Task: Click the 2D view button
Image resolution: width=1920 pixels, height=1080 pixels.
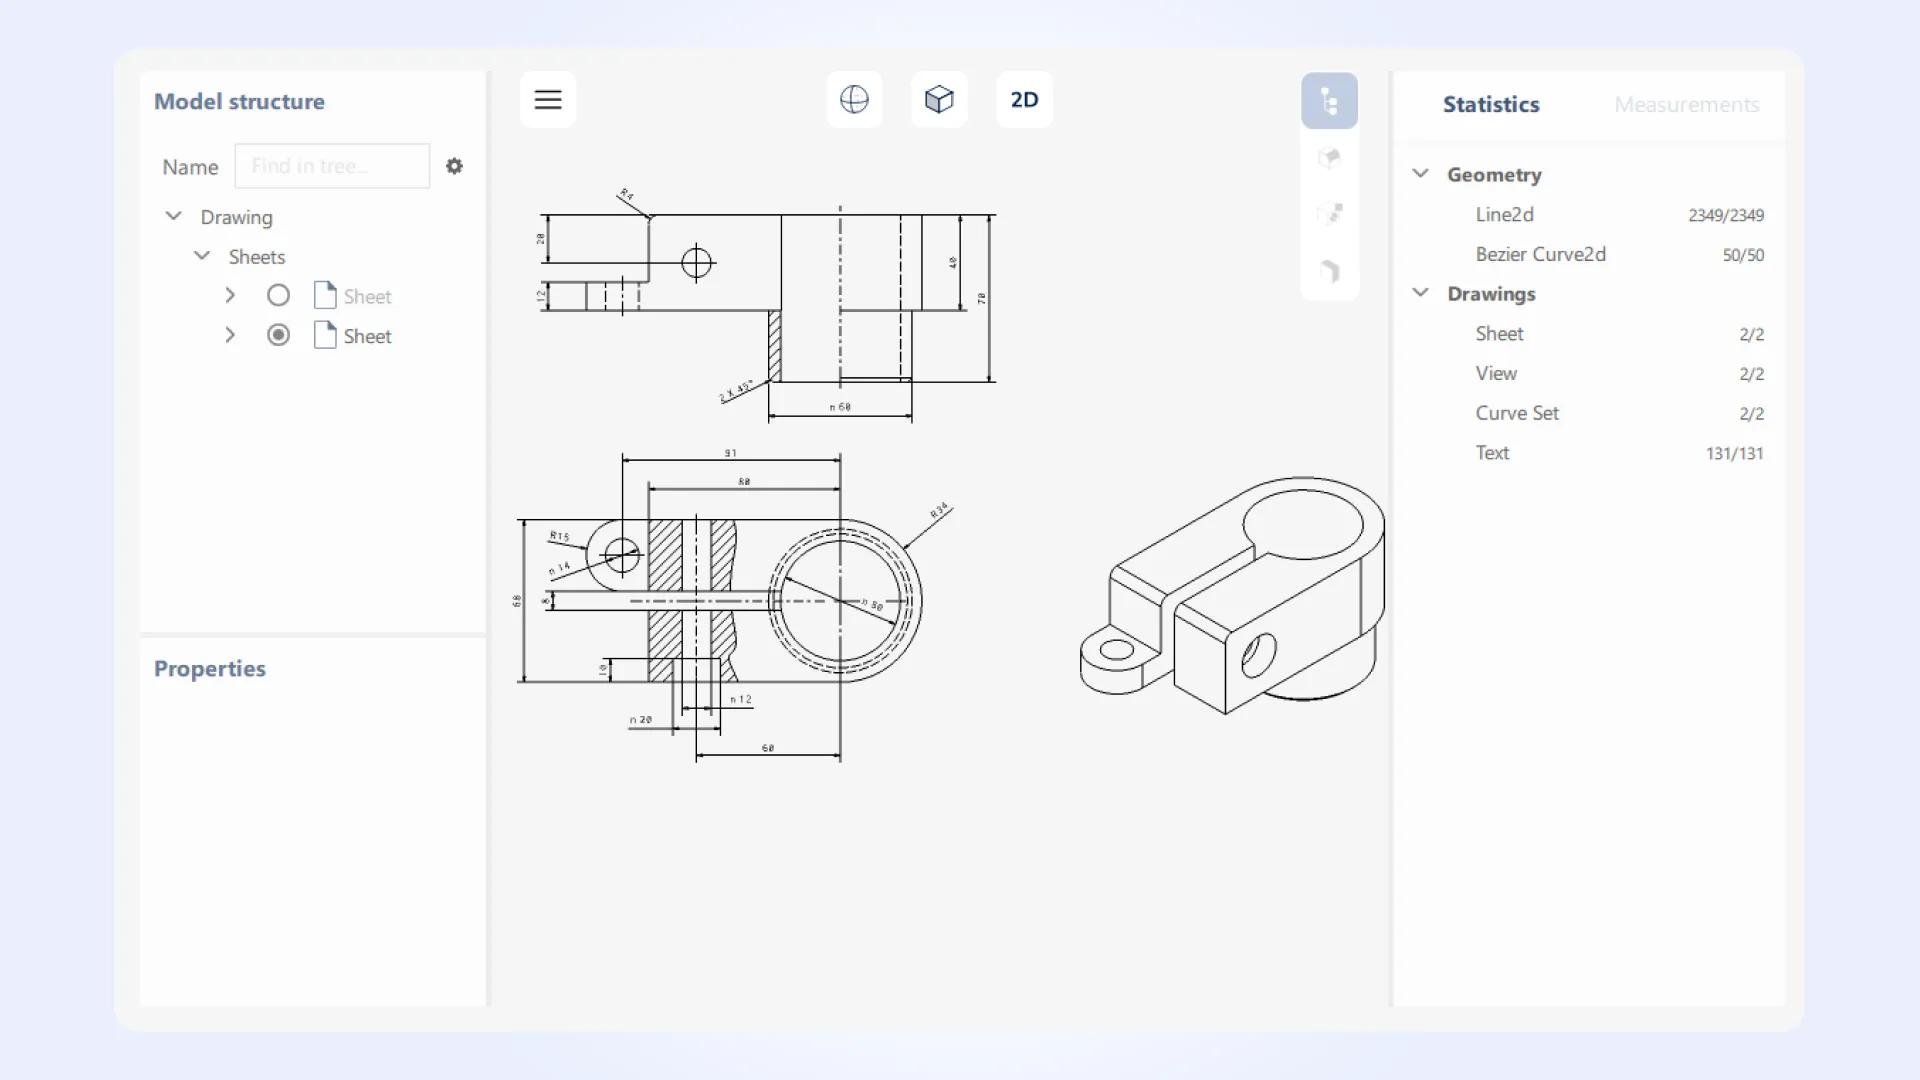Action: pyautogui.click(x=1024, y=99)
